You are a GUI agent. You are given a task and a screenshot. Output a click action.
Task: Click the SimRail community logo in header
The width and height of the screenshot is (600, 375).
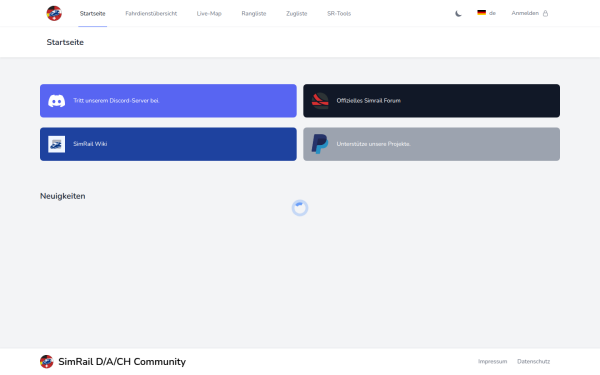54,13
